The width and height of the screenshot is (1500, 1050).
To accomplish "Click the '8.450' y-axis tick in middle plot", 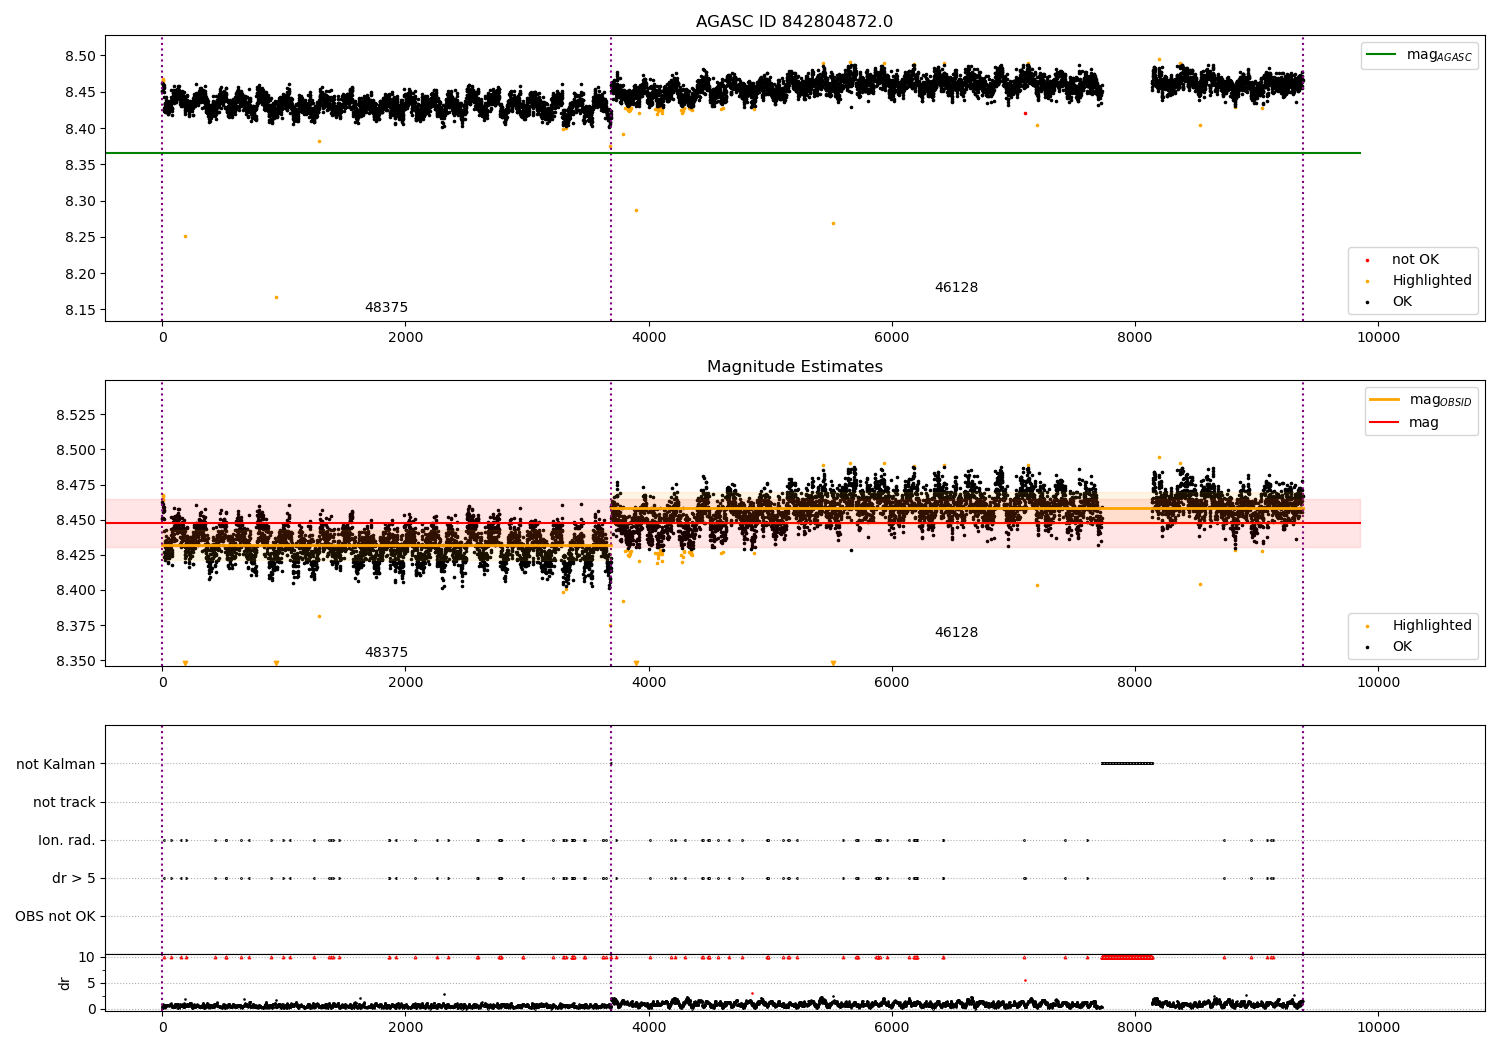I will tap(77, 520).
